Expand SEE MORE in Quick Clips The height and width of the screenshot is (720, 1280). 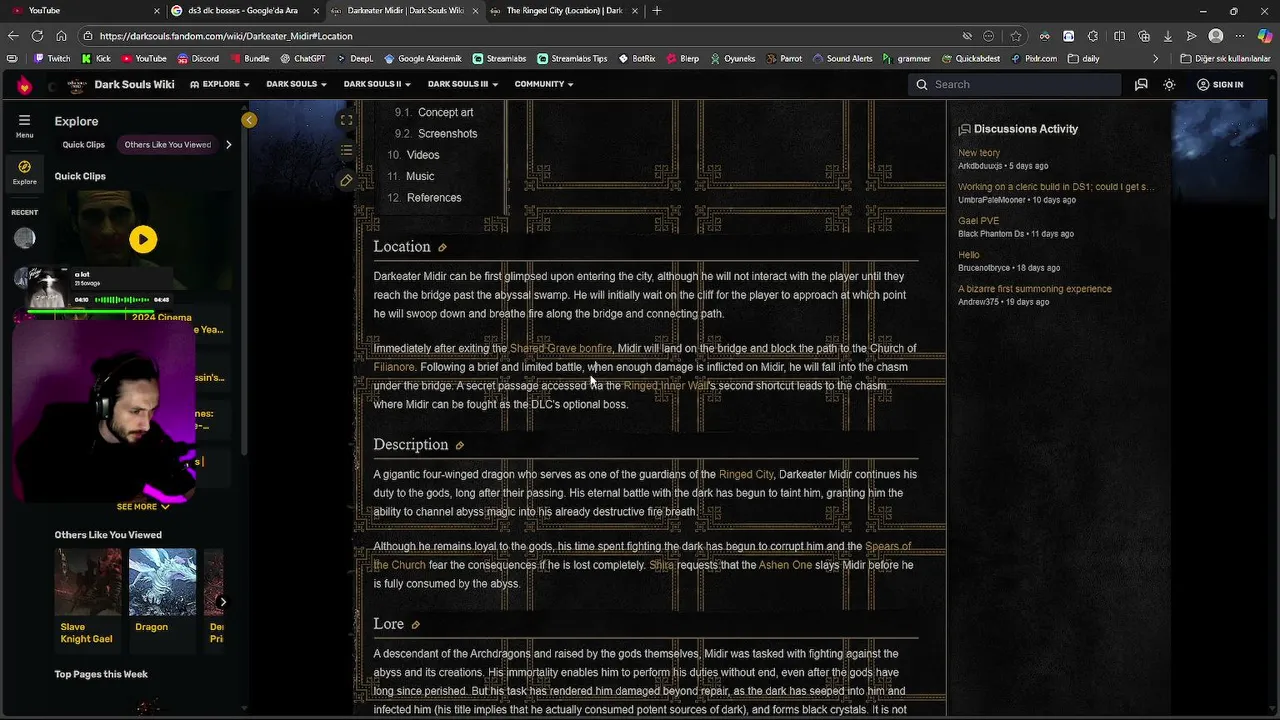(x=143, y=507)
